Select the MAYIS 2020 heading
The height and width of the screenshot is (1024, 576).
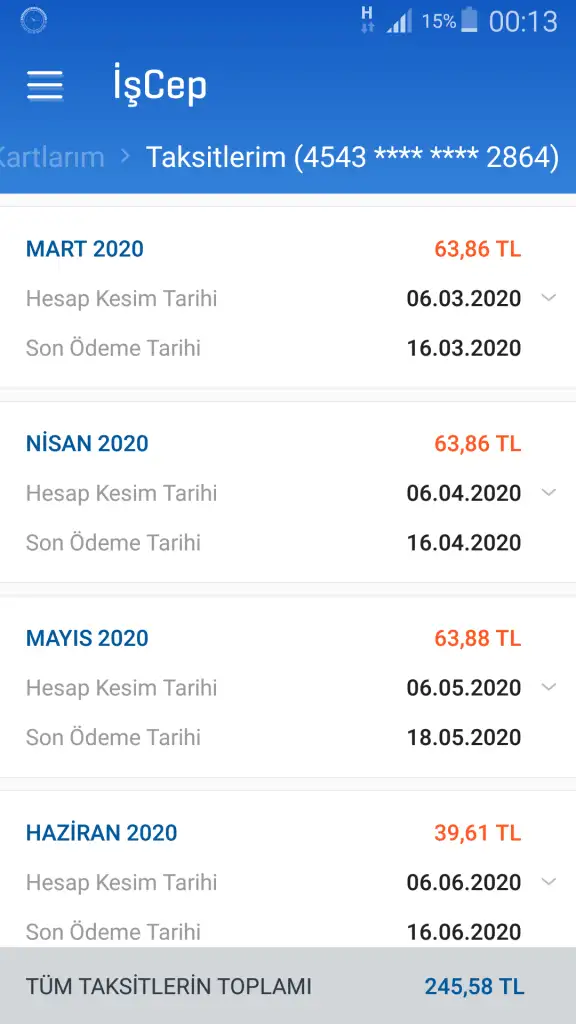[88, 638]
